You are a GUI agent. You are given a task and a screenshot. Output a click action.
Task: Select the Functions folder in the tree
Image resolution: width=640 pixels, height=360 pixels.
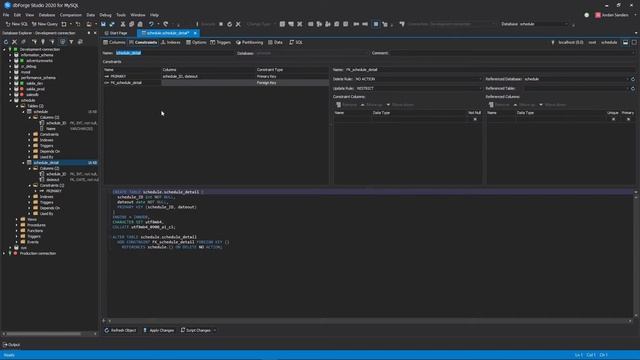tap(35, 231)
